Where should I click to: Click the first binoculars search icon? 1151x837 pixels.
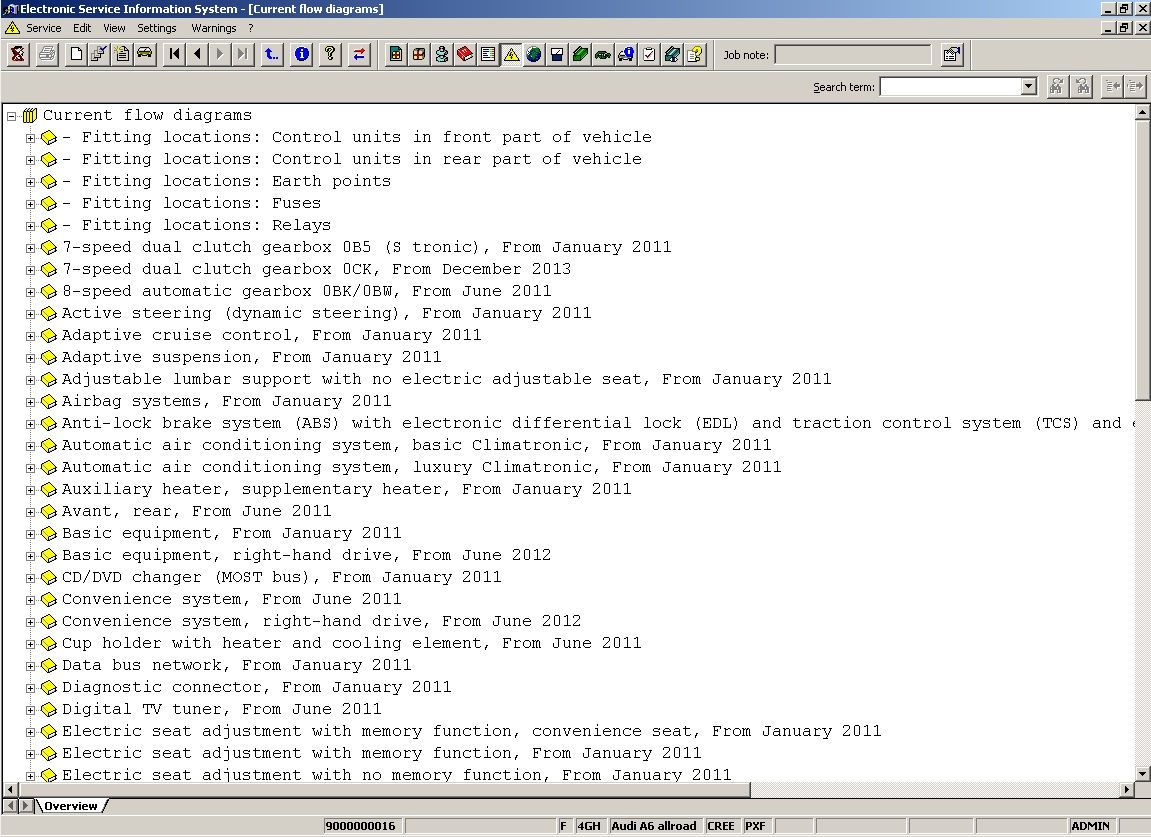tap(1056, 87)
